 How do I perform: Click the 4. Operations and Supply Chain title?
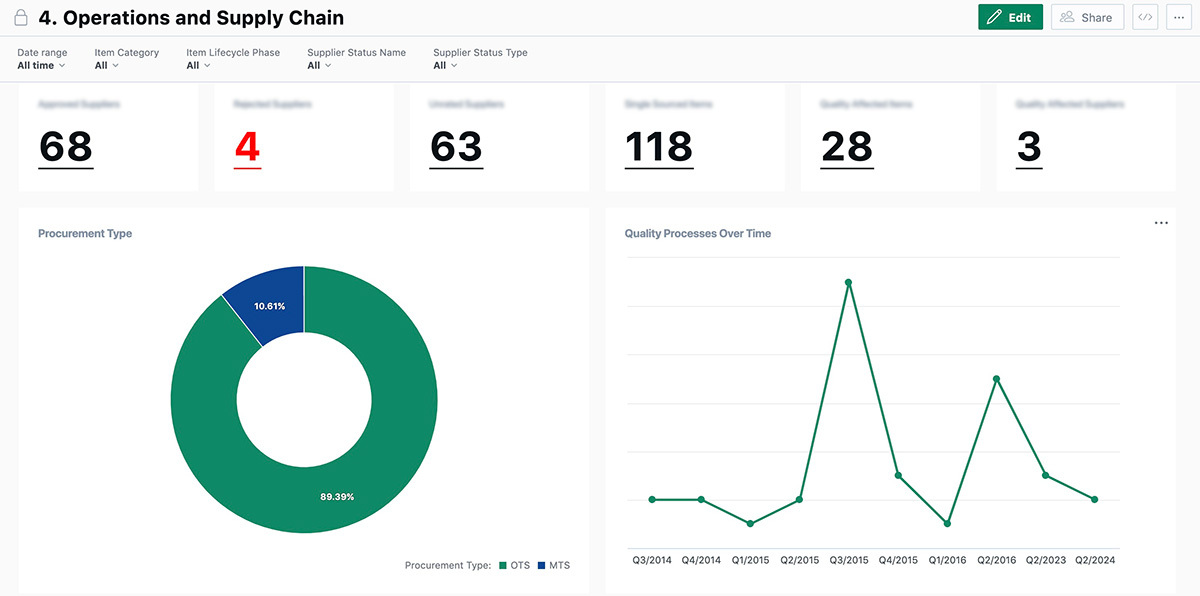tap(191, 17)
